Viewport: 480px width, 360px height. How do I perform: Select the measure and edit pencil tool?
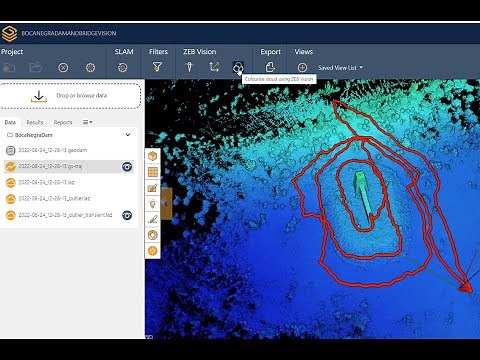(x=152, y=188)
